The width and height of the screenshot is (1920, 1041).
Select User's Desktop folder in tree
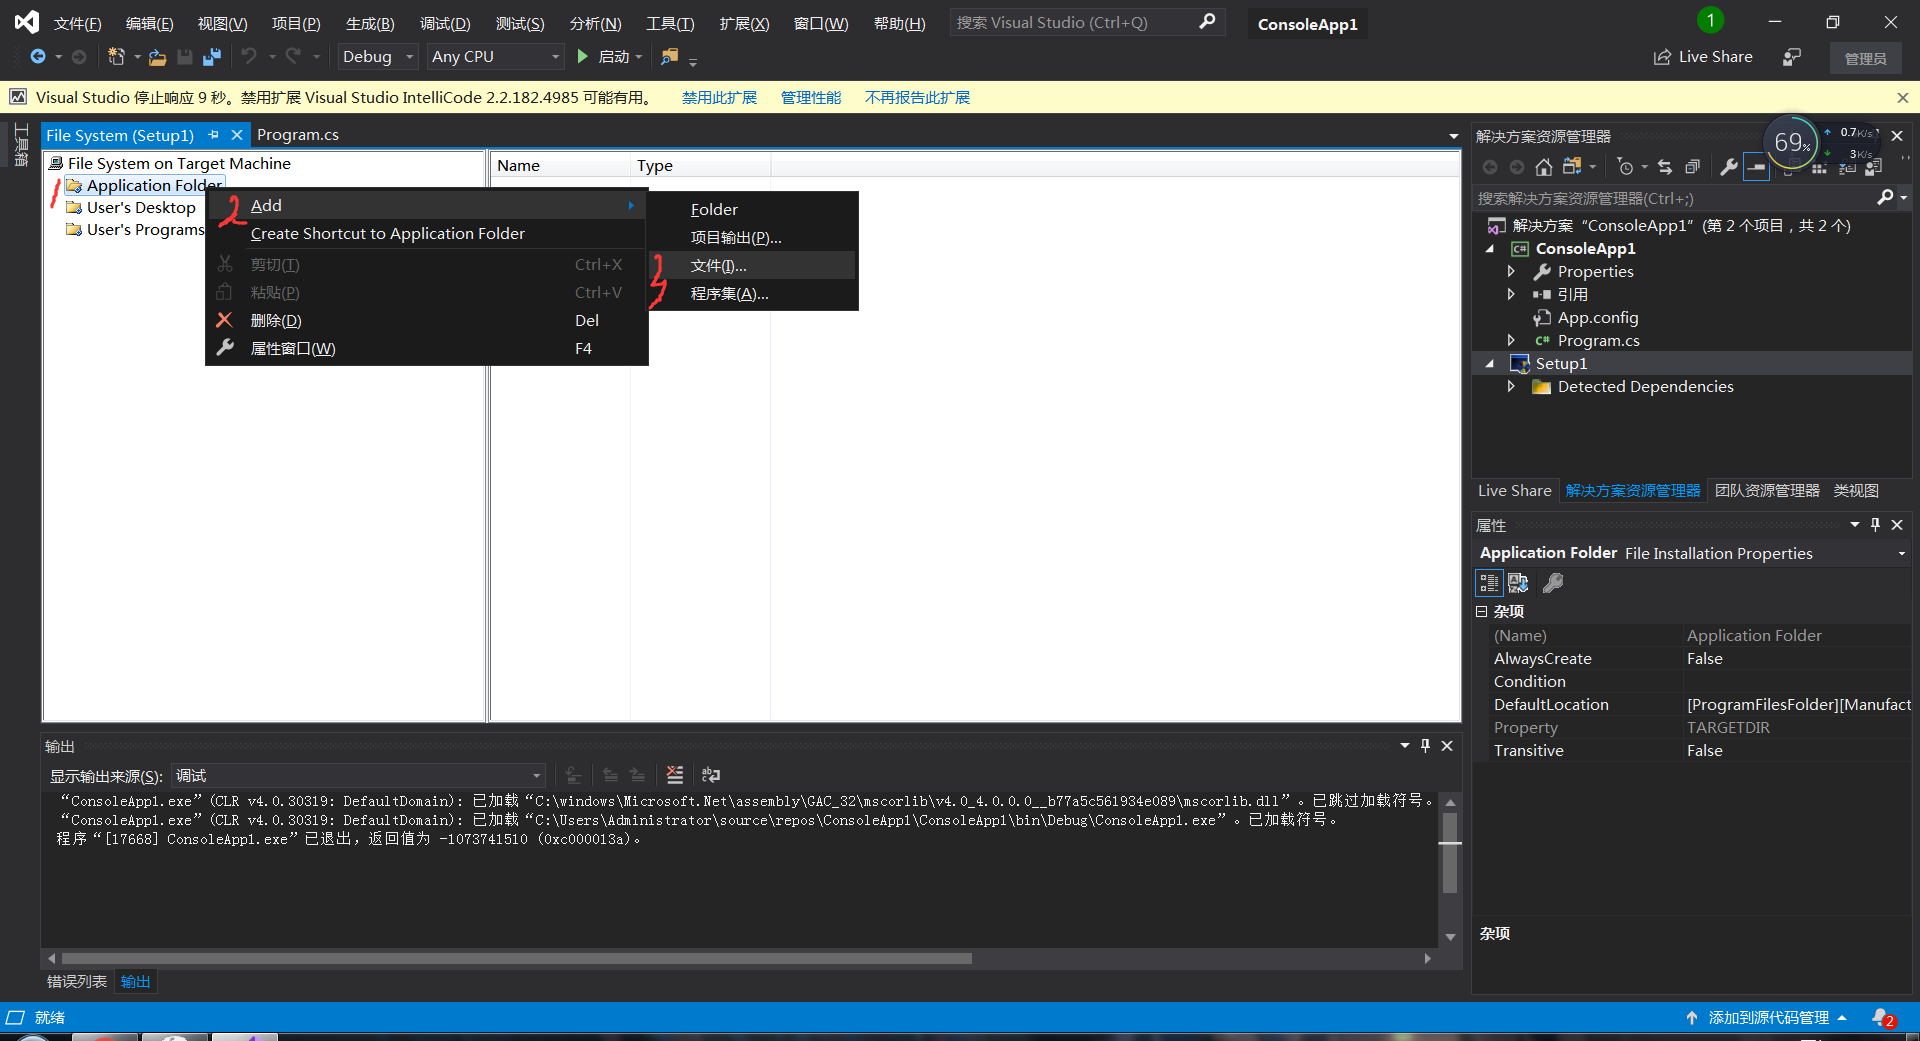(140, 207)
